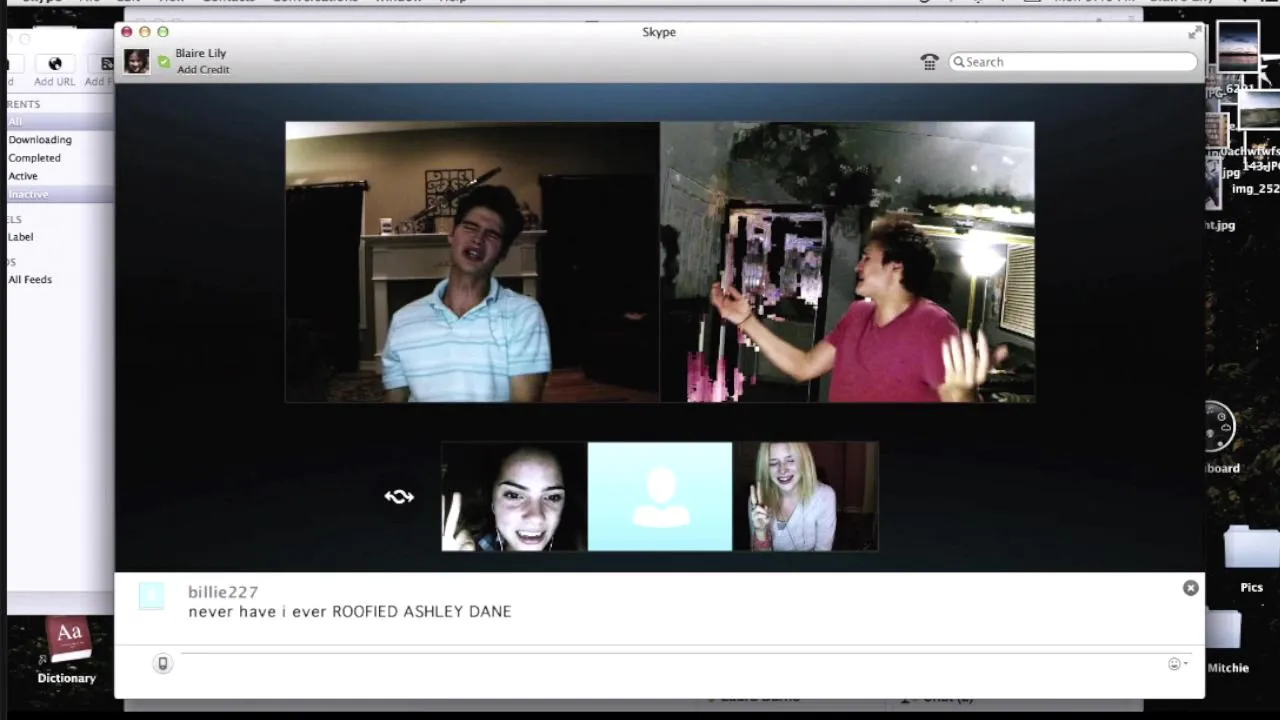The image size is (1280, 720).
Task: Click the 'never have i ever ROOFIED ASHLEY DANE' message
Action: [349, 611]
